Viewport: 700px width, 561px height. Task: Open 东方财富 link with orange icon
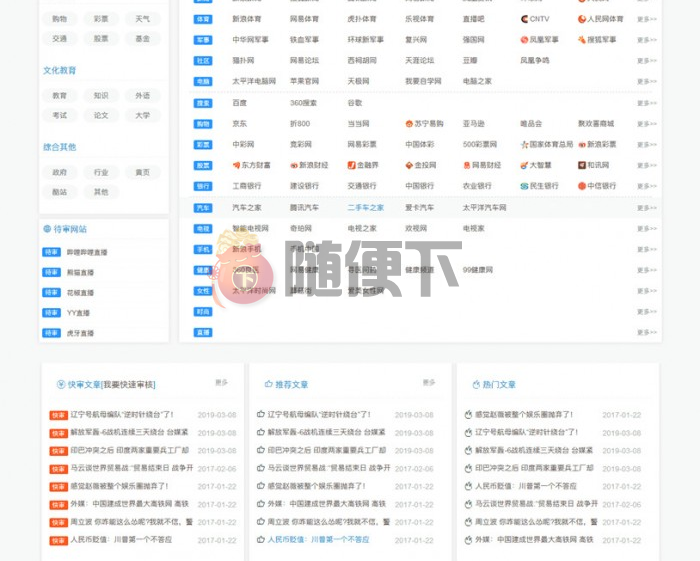(x=251, y=165)
